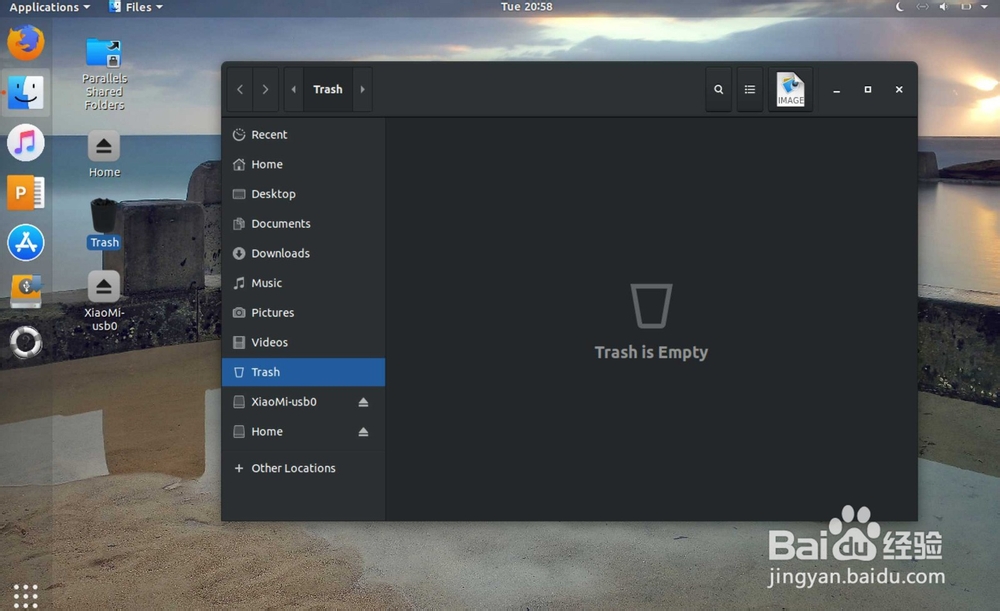
Task: Launch the music player dock icon
Action: point(26,142)
